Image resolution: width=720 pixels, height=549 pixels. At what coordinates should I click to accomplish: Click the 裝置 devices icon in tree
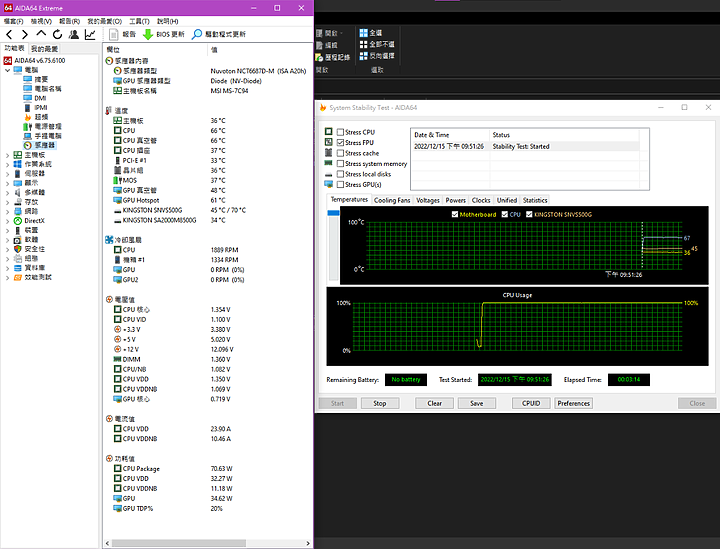click(17, 230)
